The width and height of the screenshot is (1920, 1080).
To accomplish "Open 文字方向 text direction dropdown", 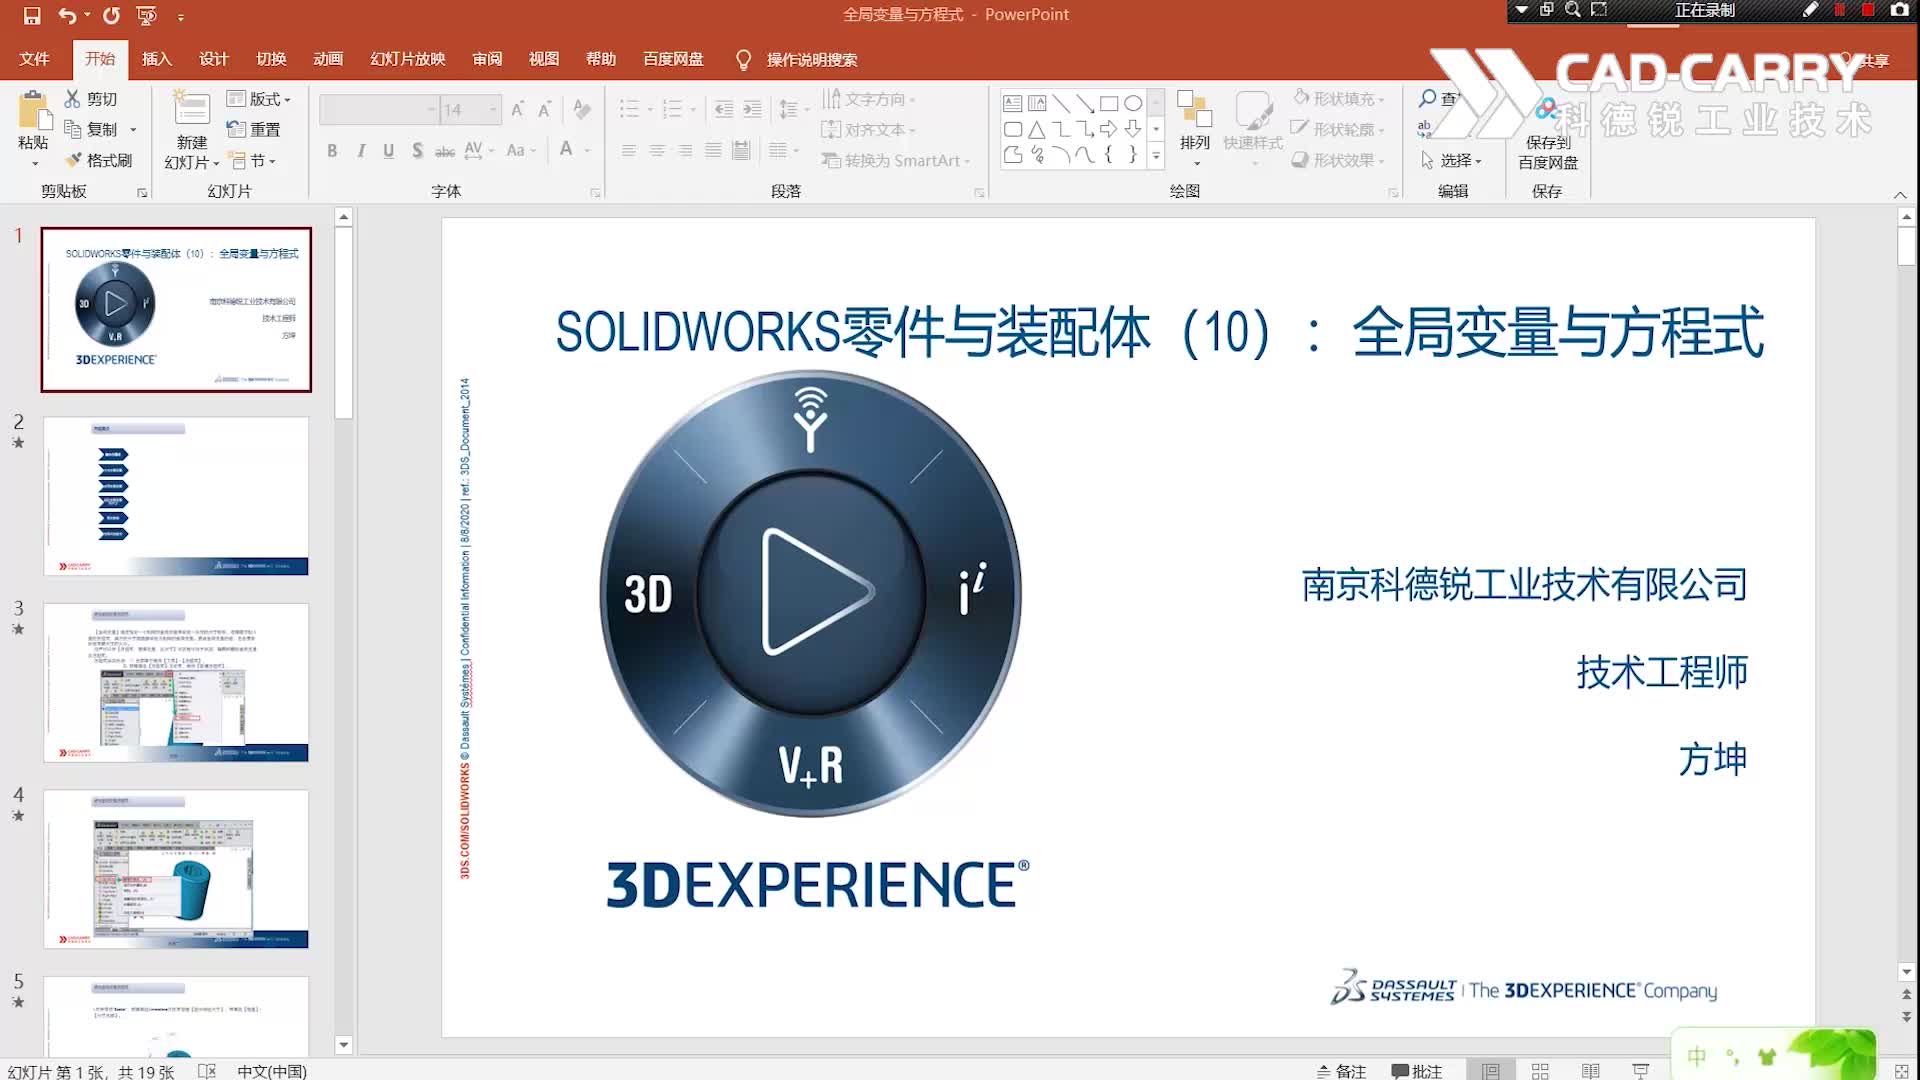I will pyautogui.click(x=868, y=99).
